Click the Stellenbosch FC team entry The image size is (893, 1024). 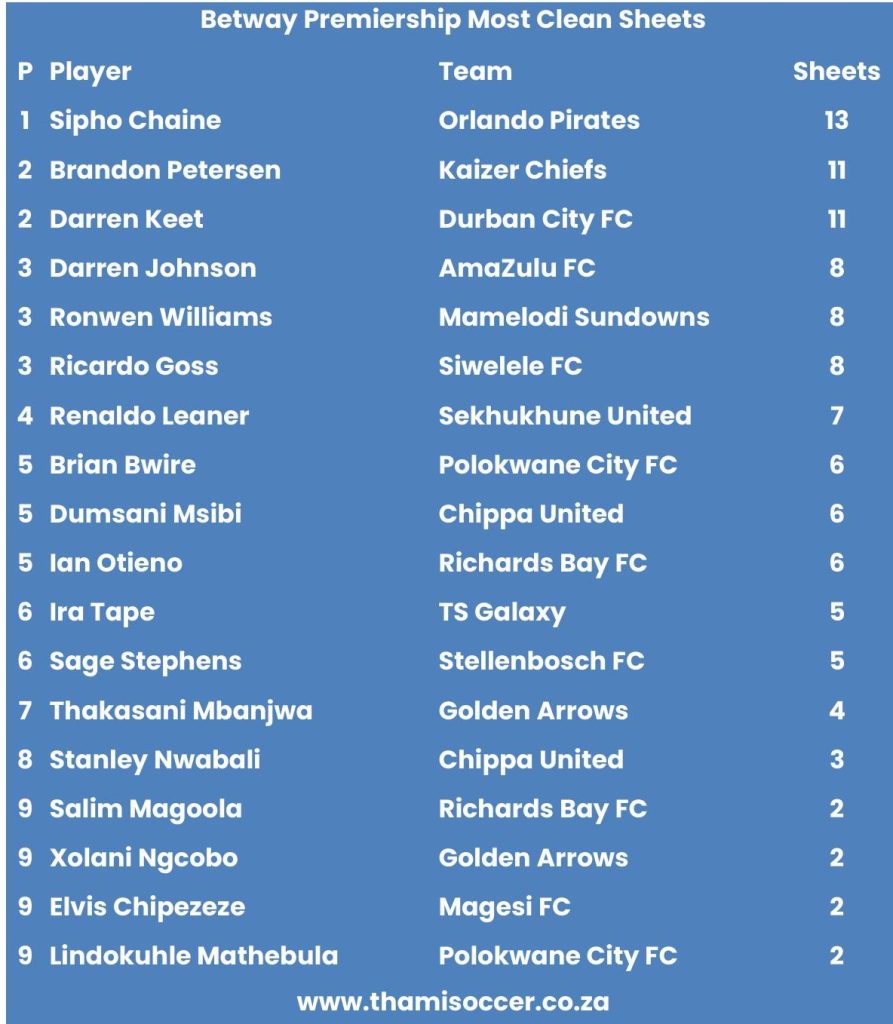(541, 661)
